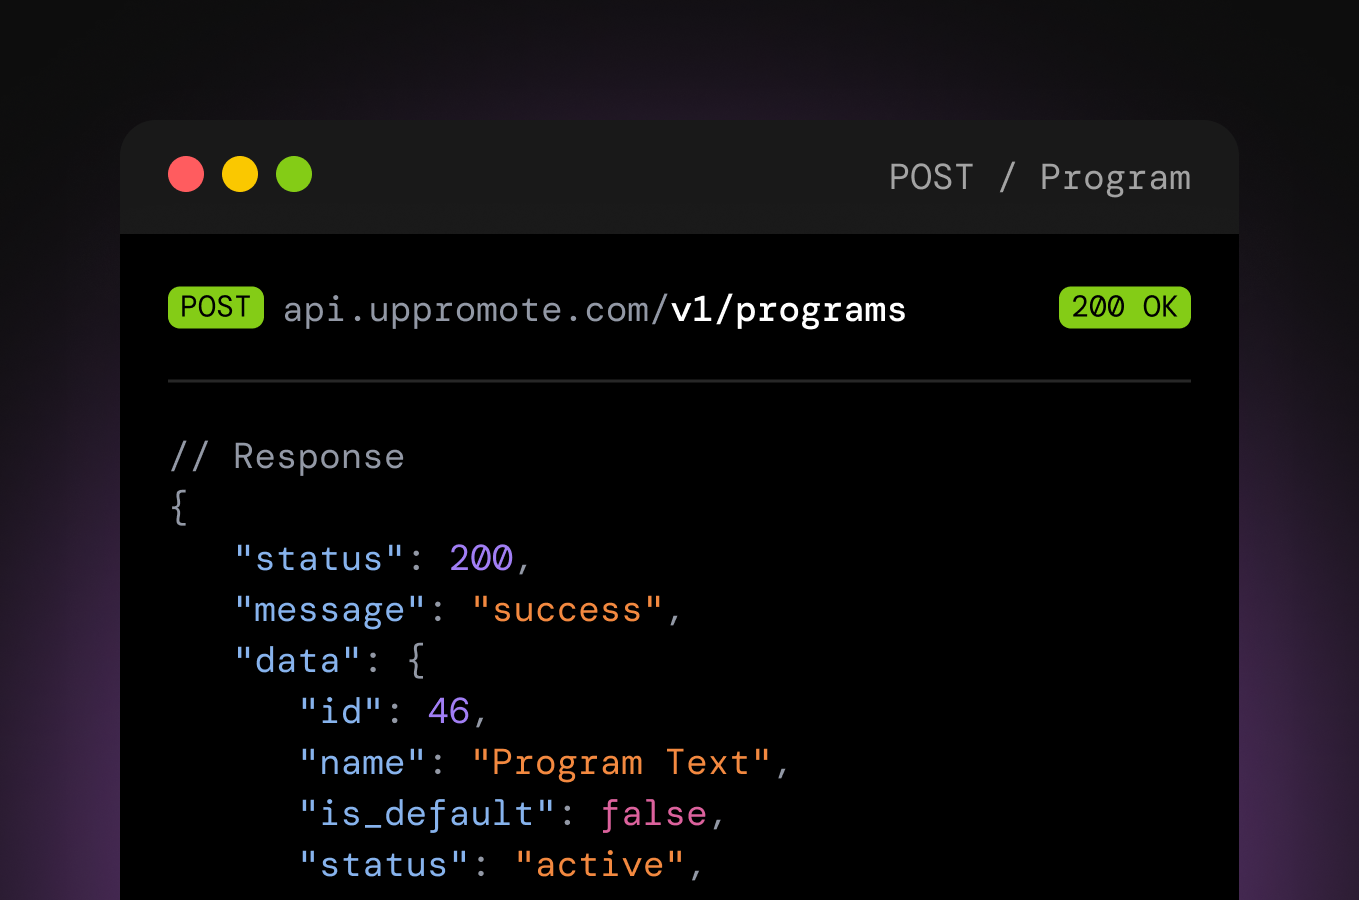This screenshot has height=900, width=1359.
Task: Click the top-level "status" key
Action: [319, 558]
